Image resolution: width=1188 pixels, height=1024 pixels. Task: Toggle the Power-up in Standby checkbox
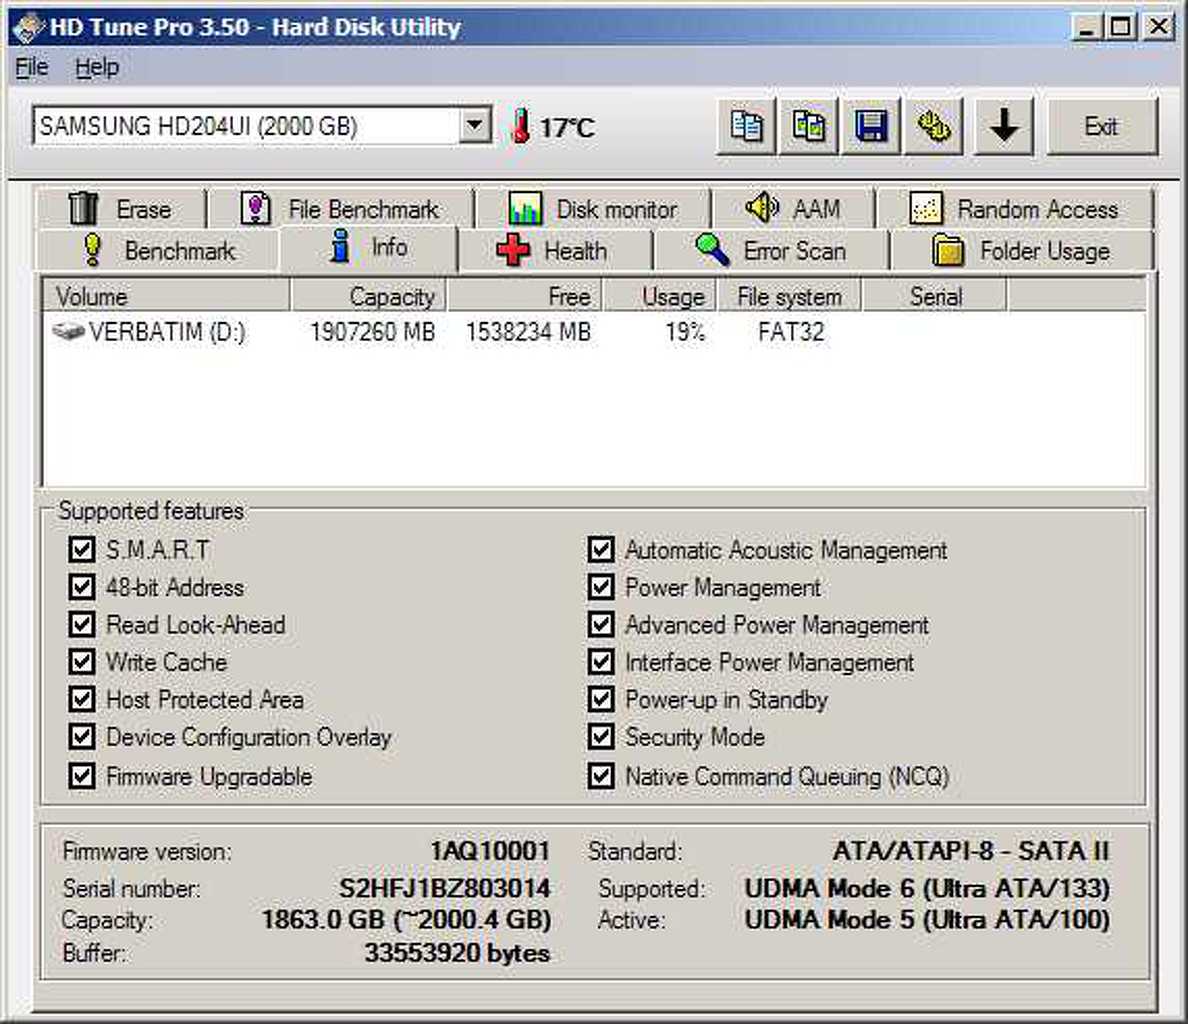[601, 698]
